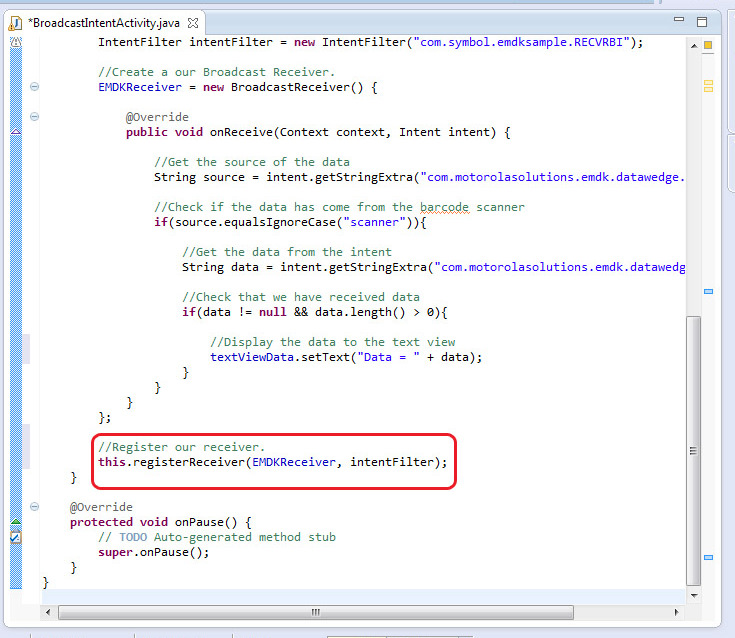Screen dimensions: 735x638
Task: Collapse the onPause method fold toggle
Action: [x=35, y=507]
